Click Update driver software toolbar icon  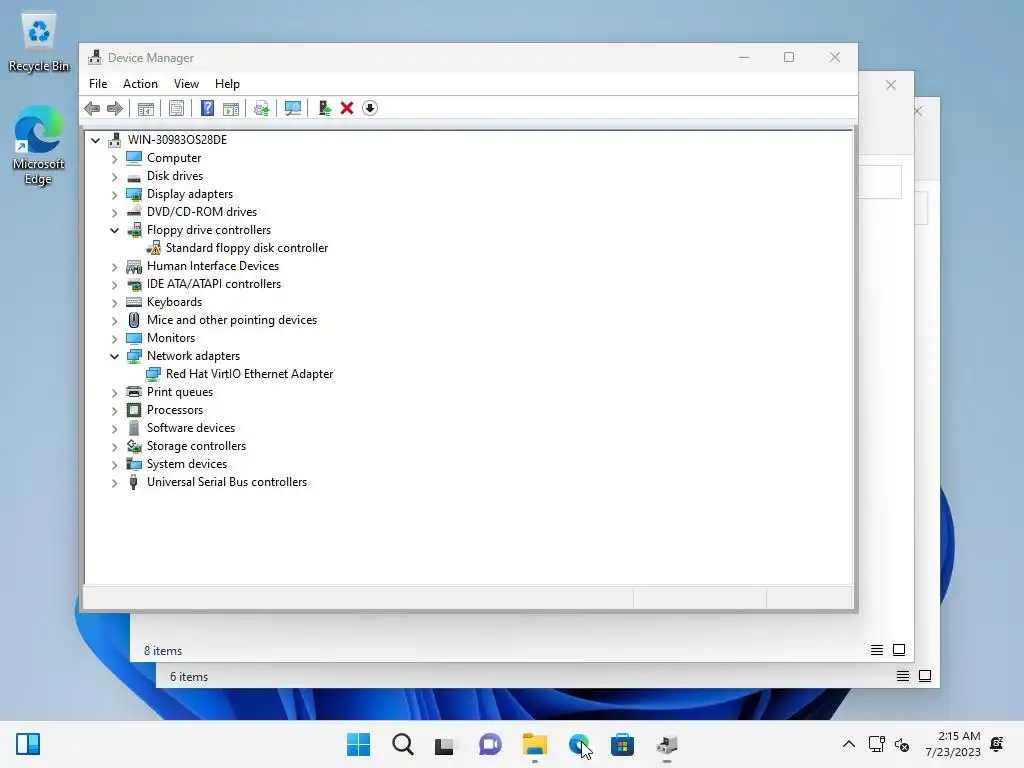point(261,108)
